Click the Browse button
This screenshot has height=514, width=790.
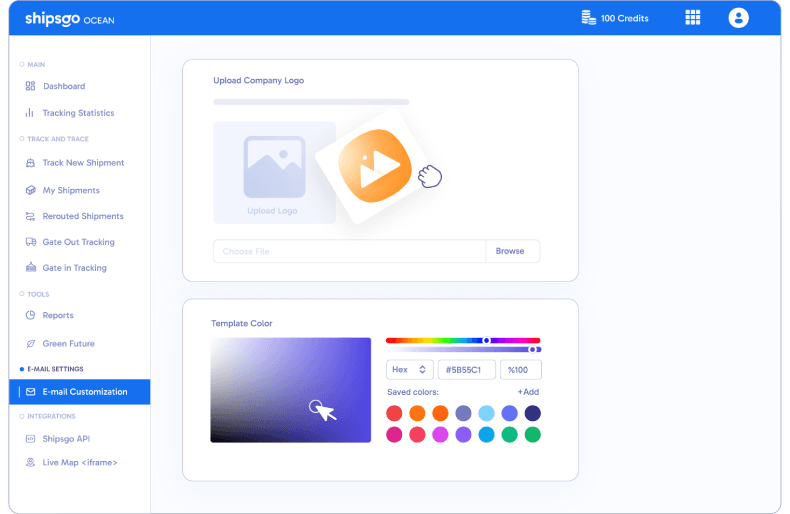coord(511,251)
